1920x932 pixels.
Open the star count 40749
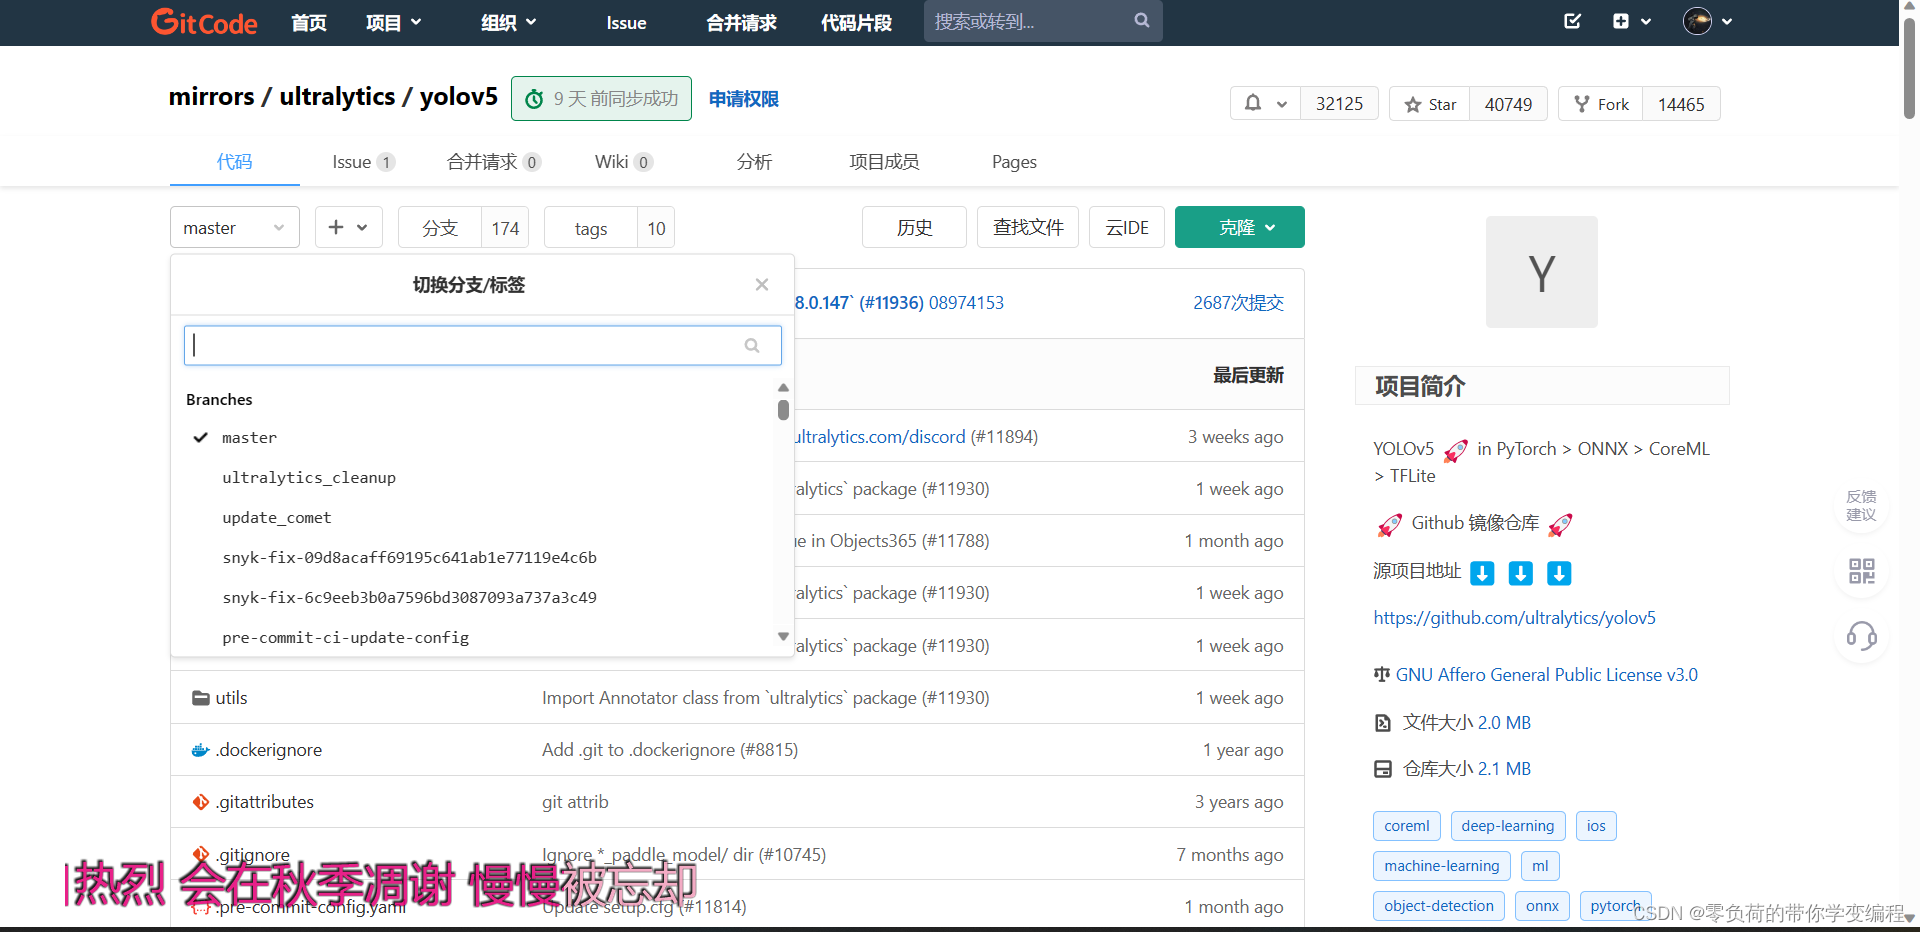tap(1508, 104)
